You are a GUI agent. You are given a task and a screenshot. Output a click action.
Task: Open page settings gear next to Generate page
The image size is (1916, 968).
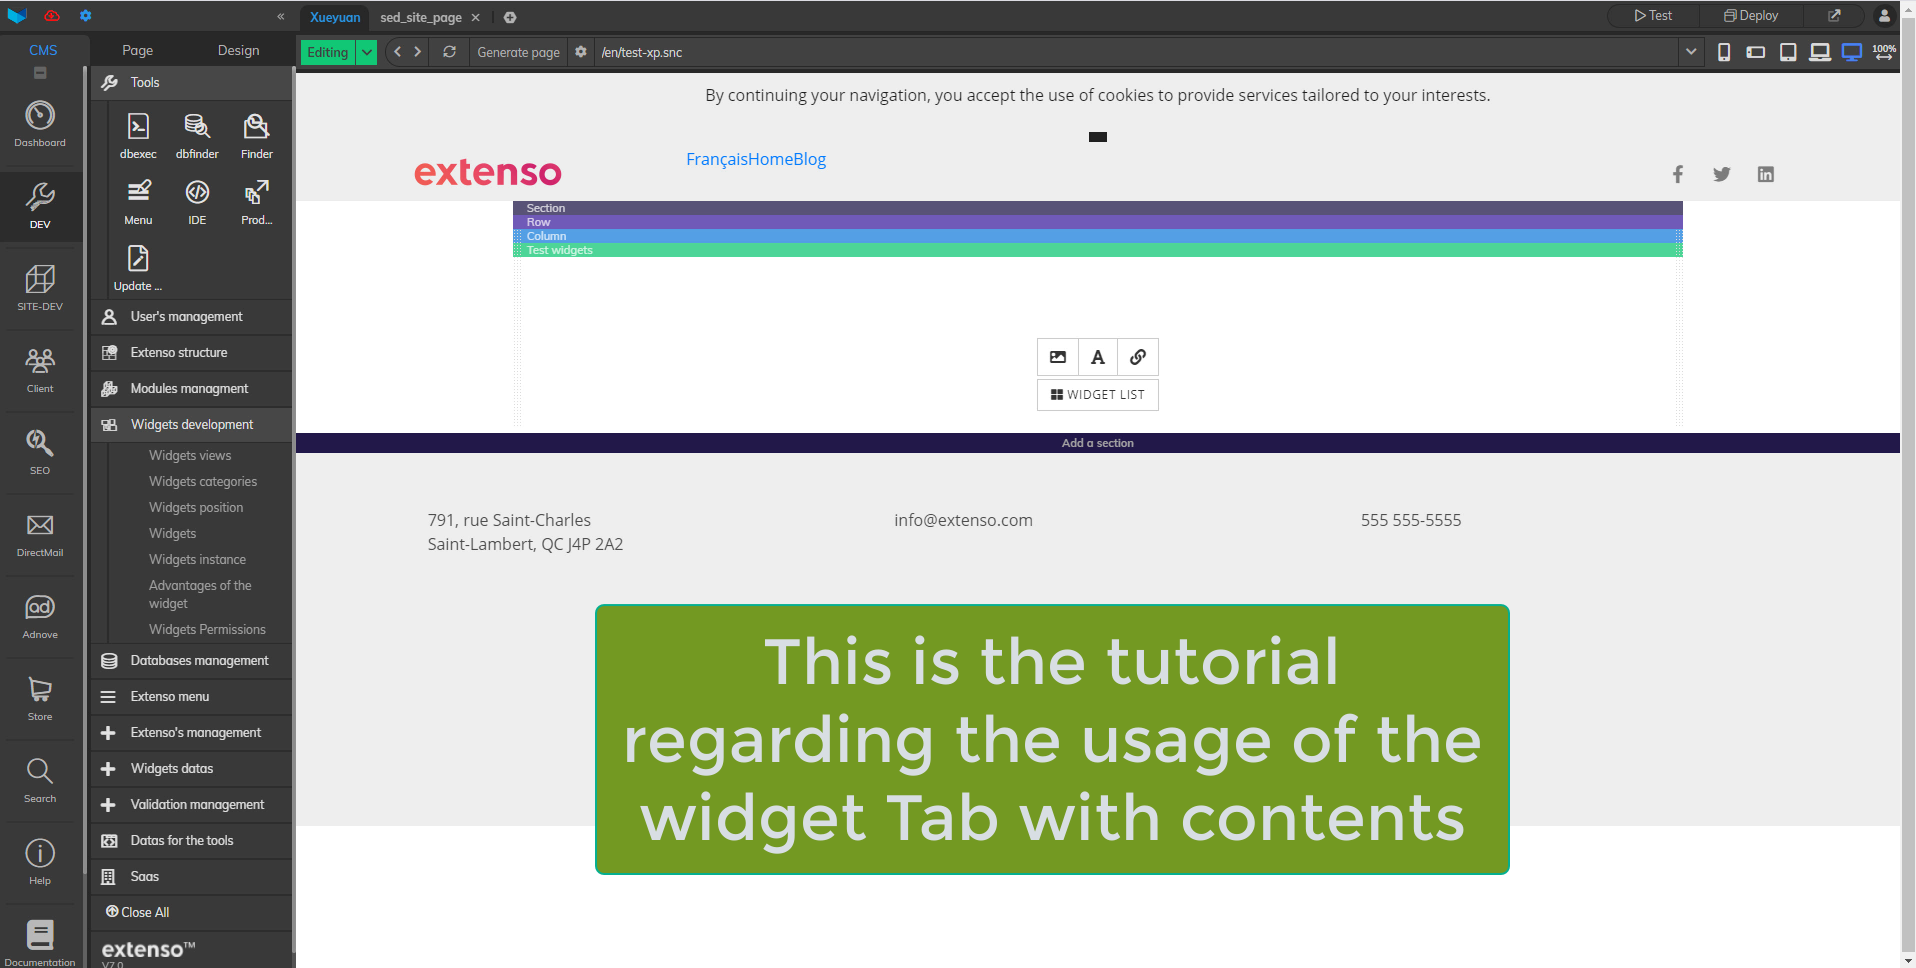coord(581,52)
